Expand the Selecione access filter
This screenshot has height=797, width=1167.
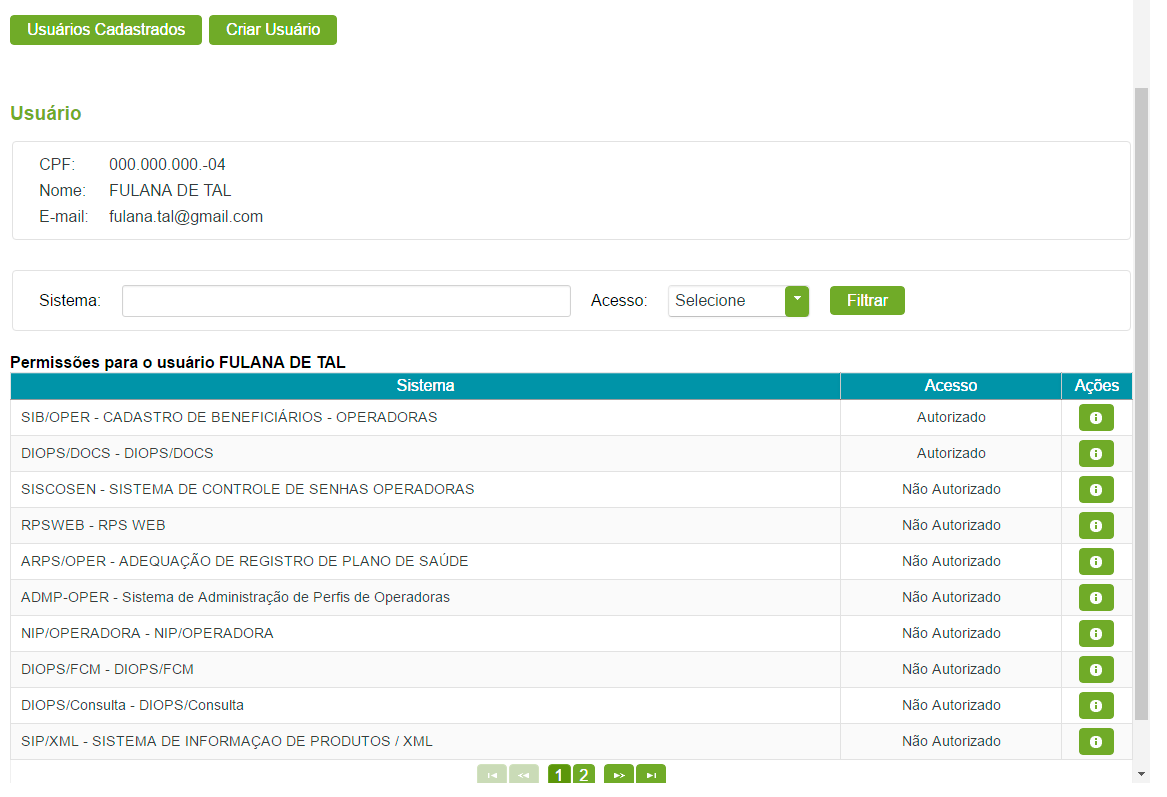[725, 300]
